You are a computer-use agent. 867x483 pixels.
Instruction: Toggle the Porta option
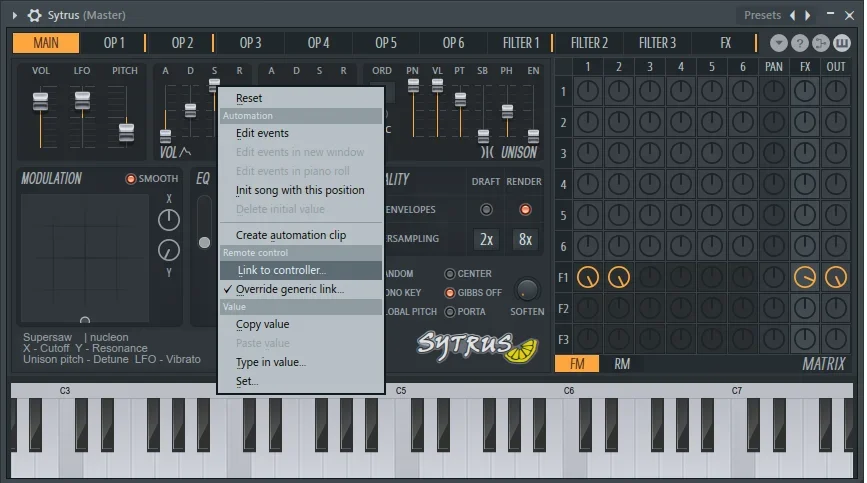[x=450, y=311]
